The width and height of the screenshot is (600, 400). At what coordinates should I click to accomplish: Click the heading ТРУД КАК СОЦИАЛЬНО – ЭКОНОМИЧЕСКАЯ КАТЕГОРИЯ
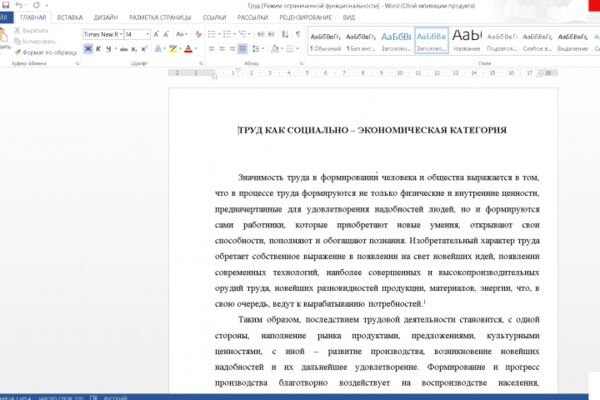point(372,131)
